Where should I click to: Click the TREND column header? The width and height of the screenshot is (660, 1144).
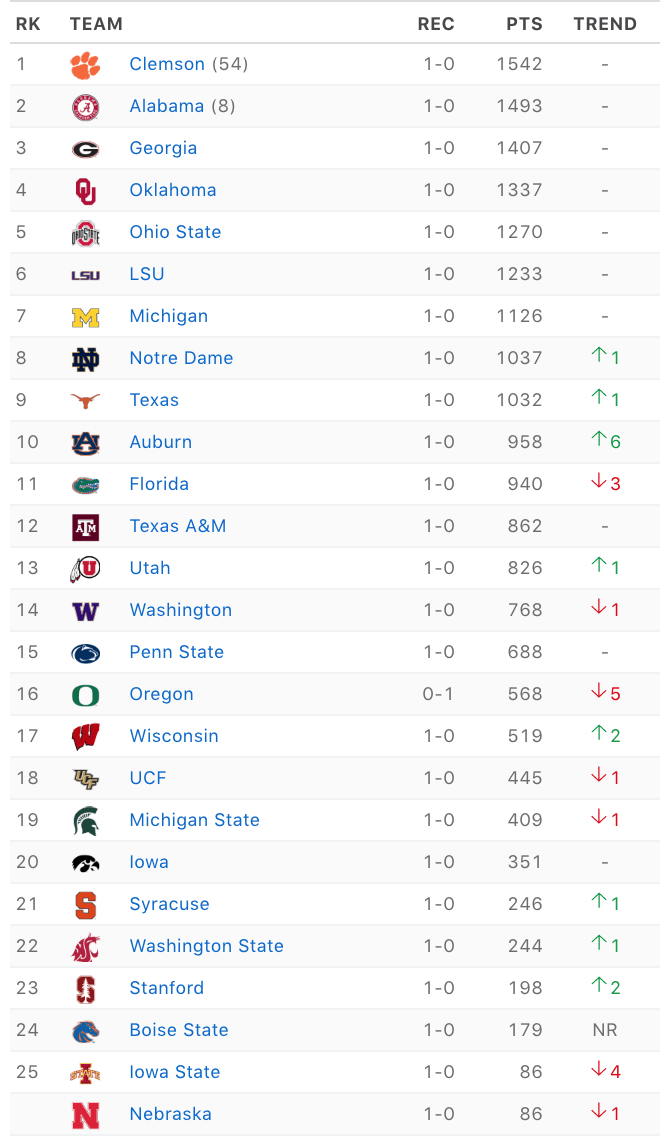605,24
